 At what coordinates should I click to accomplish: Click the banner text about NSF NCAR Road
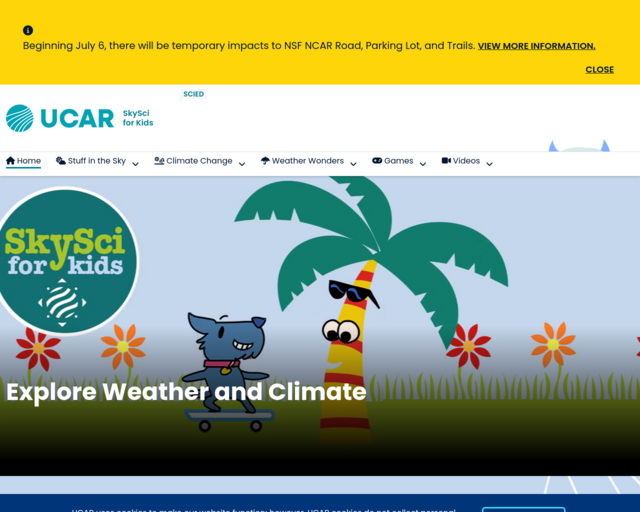249,46
